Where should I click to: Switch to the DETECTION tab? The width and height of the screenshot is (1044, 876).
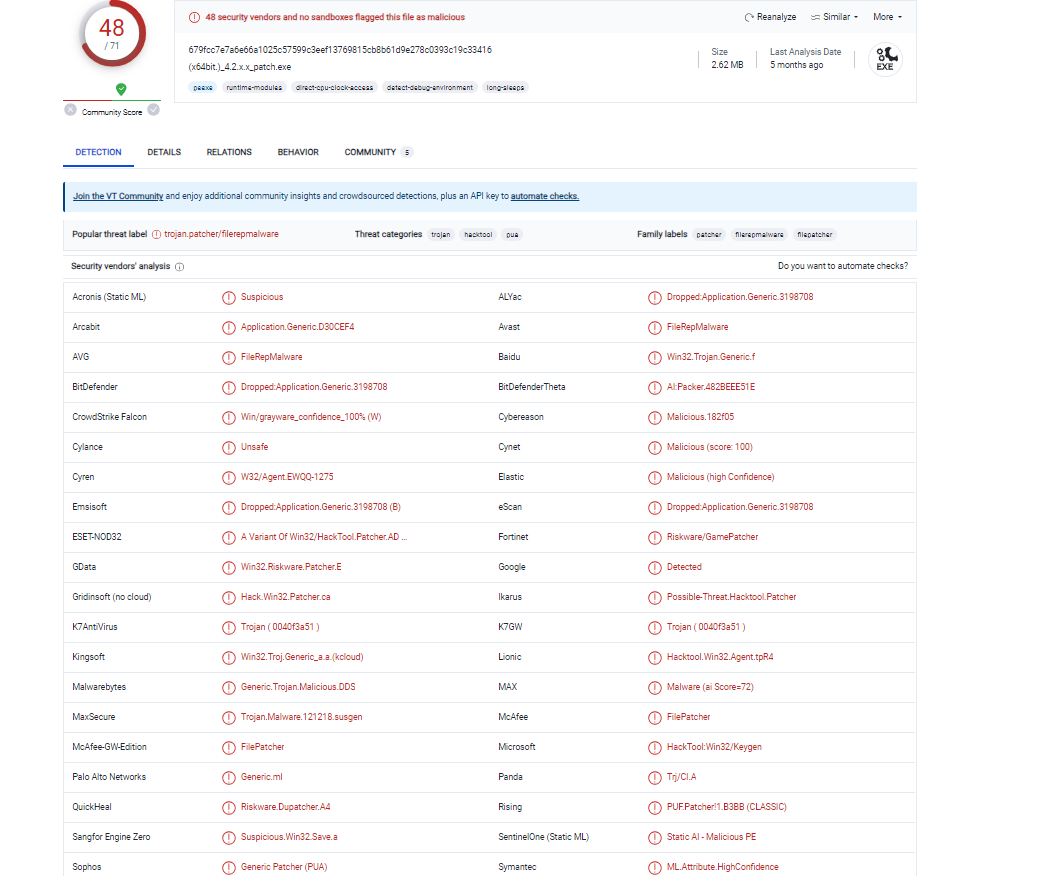tap(99, 152)
